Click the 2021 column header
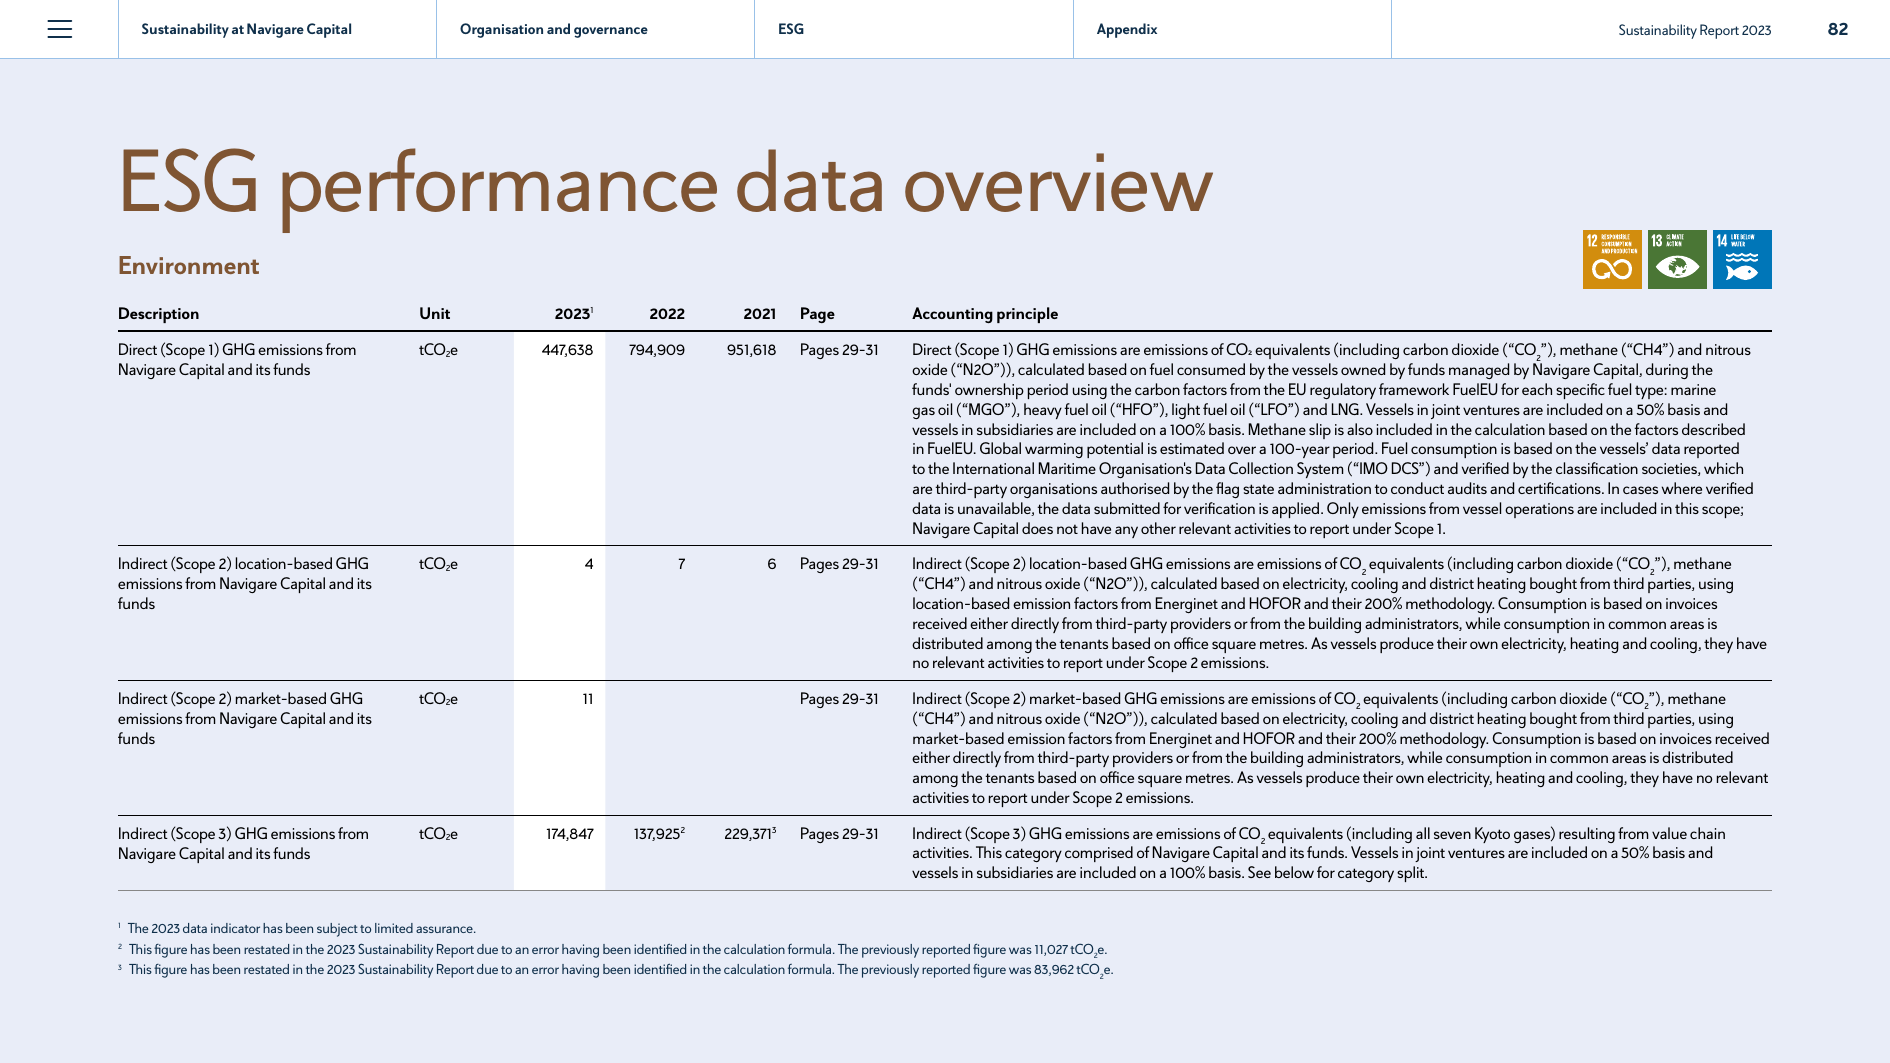Screen dimensions: 1890x1063 (x=759, y=314)
